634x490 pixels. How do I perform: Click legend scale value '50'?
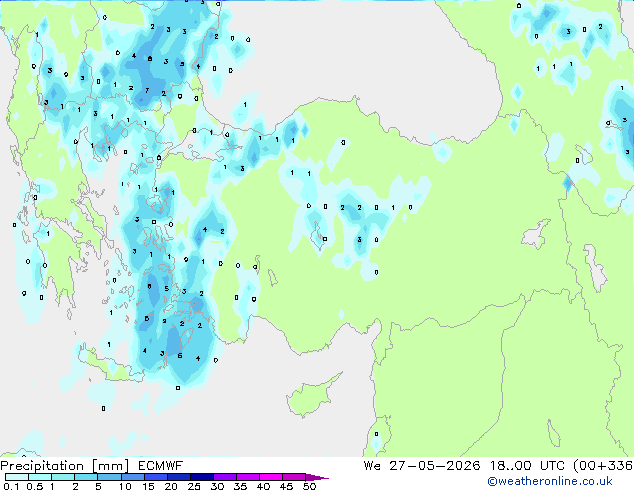click(309, 486)
